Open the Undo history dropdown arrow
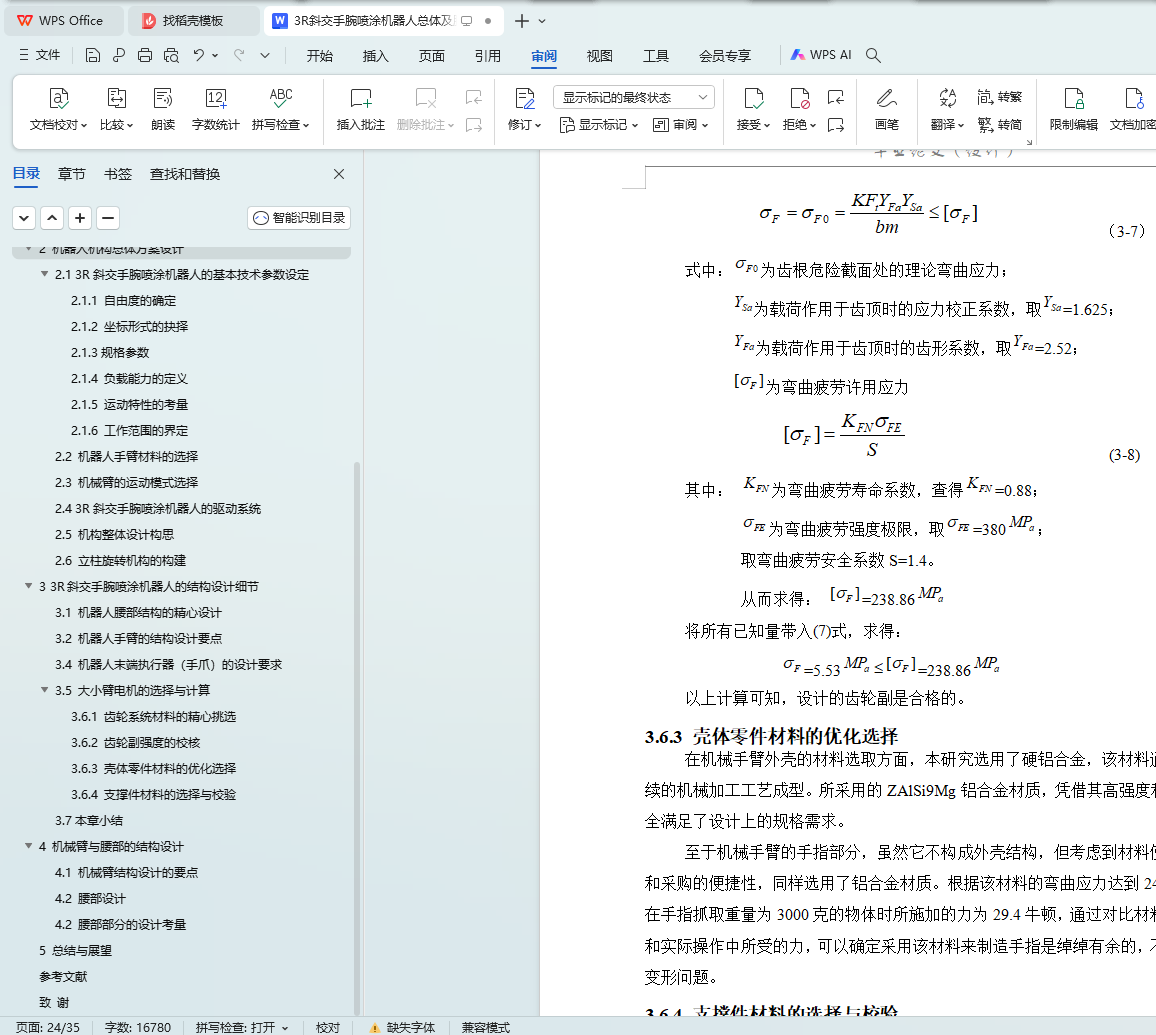 click(215, 55)
